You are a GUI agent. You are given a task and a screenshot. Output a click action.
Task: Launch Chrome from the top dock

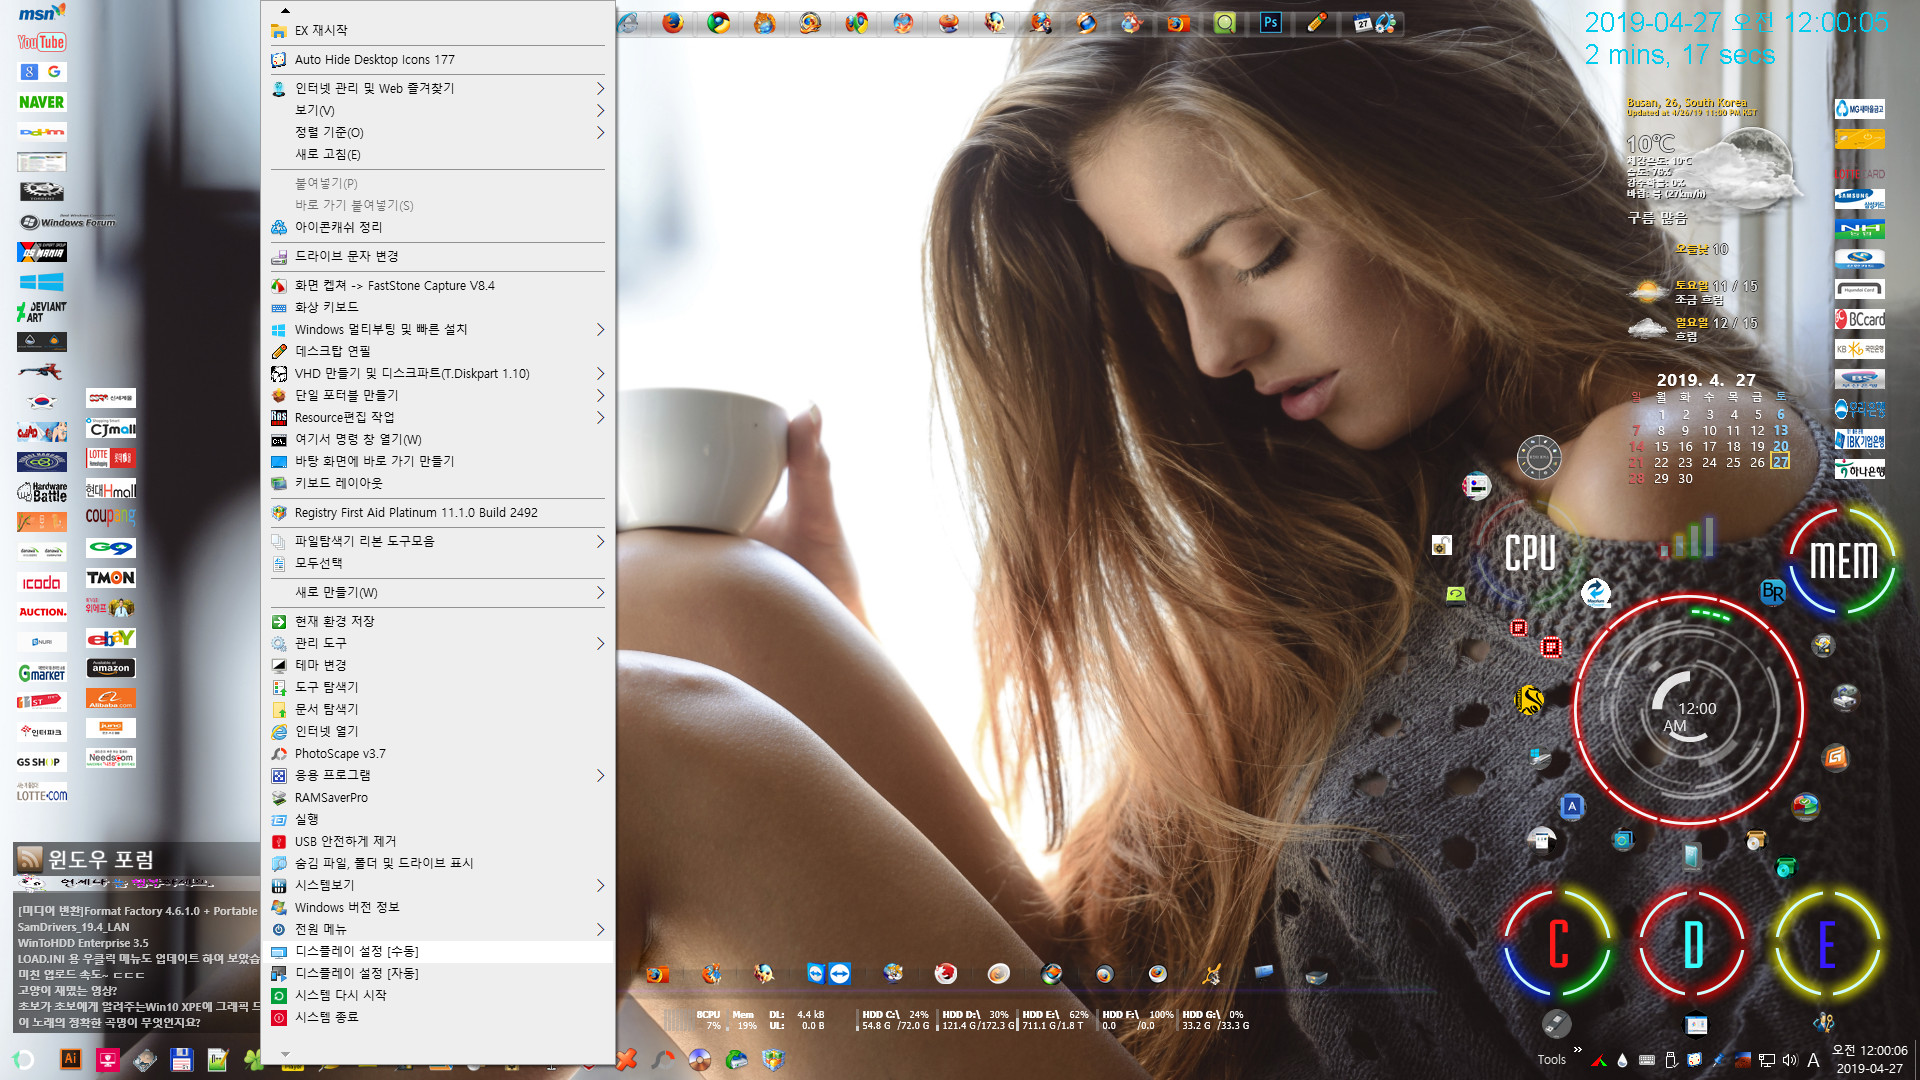click(718, 22)
